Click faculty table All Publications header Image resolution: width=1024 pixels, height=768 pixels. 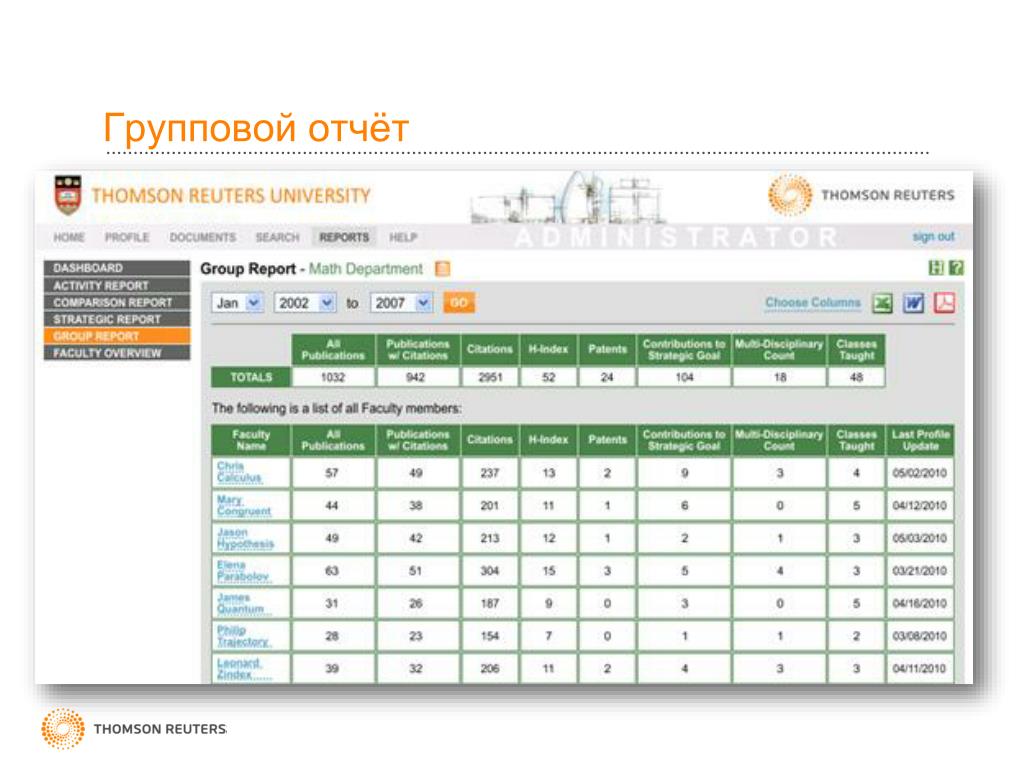[x=333, y=440]
